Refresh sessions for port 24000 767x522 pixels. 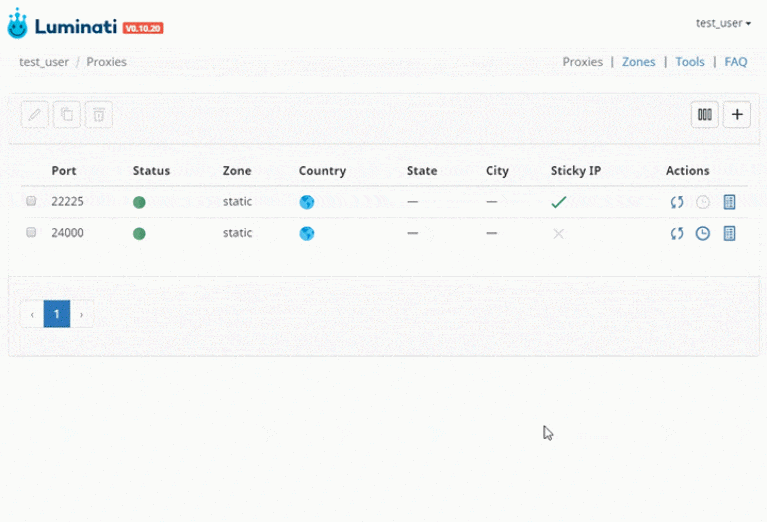(x=677, y=234)
